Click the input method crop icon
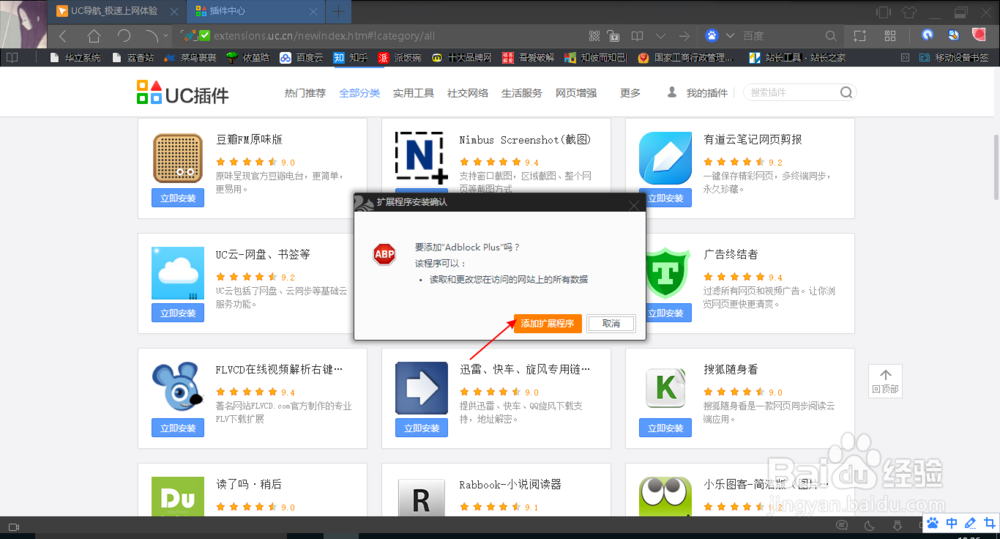The height and width of the screenshot is (539, 1000). 989,523
